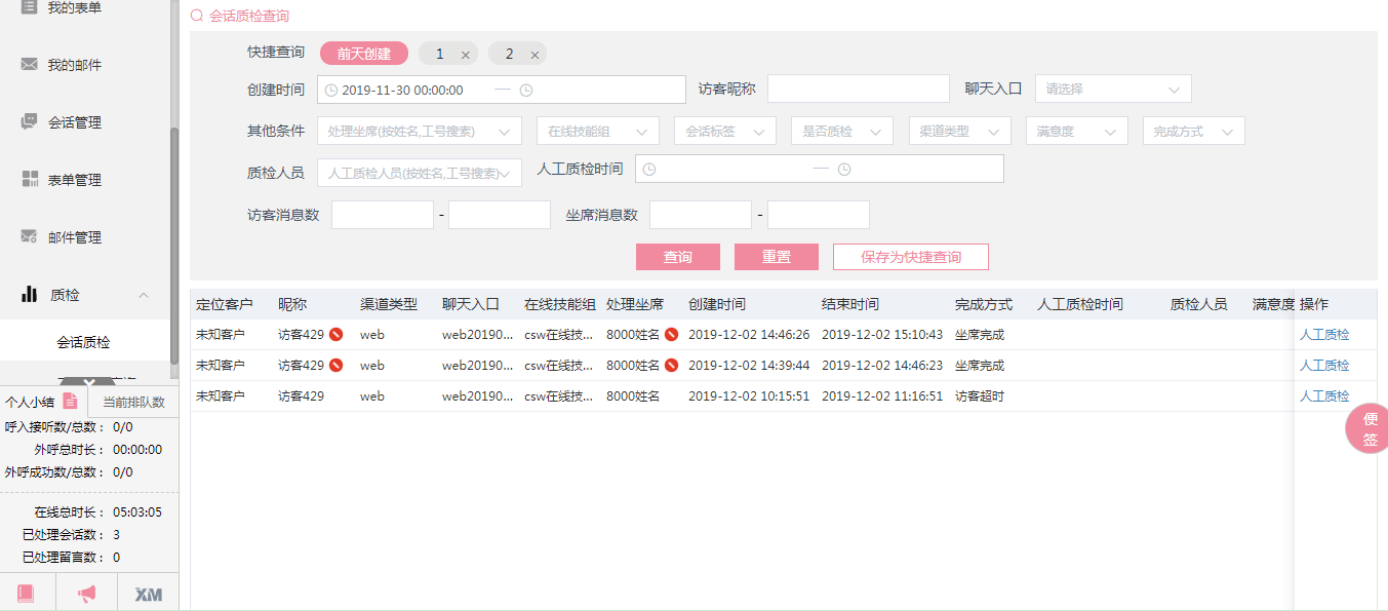Click the 访客昵称 input field
Viewport: 1388px width, 611px height.
point(857,89)
